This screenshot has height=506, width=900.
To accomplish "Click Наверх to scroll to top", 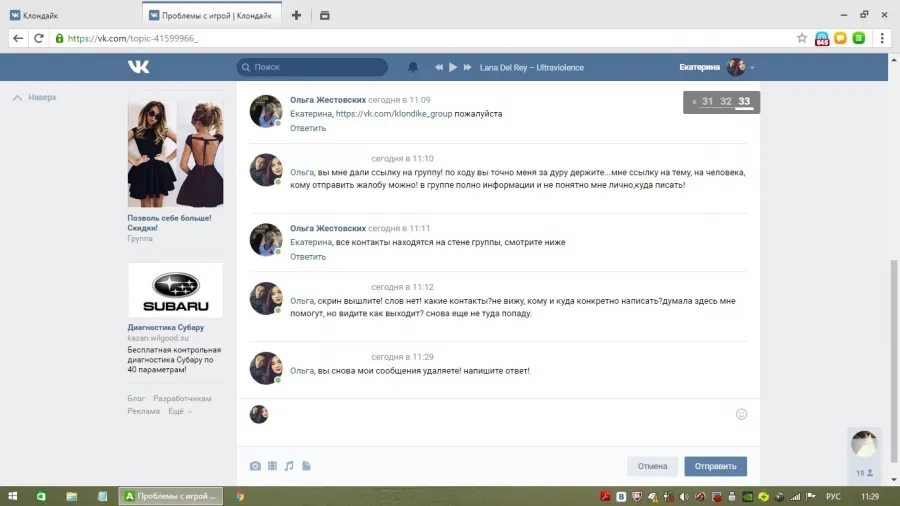I will pos(35,98).
